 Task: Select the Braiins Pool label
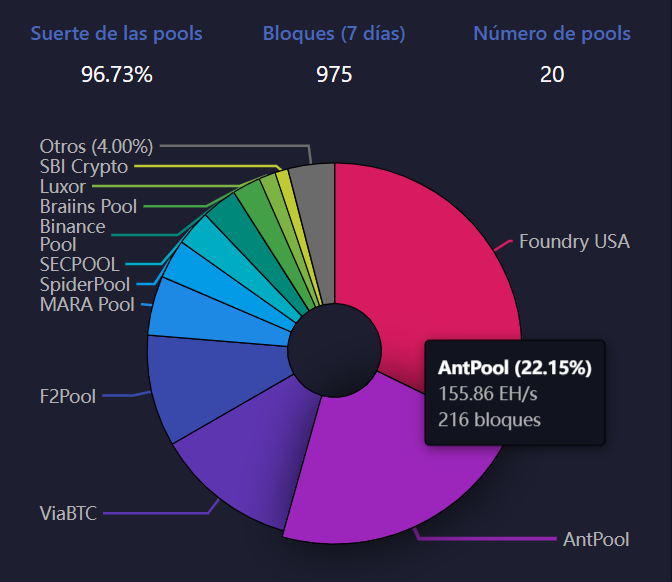(x=88, y=207)
